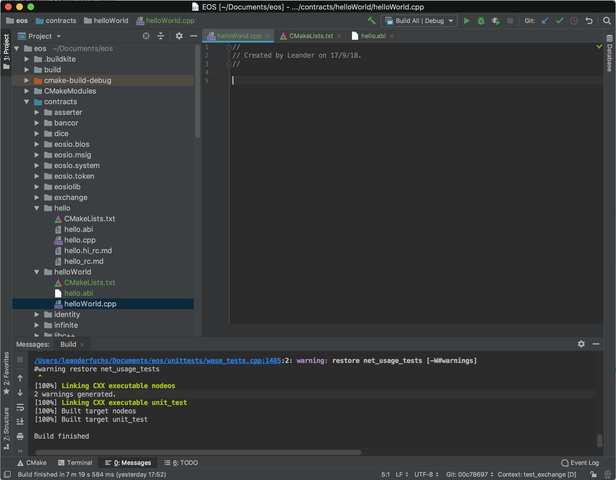The image size is (616, 480).
Task: Commit changes with the Git checkmark icon
Action: tap(560, 20)
